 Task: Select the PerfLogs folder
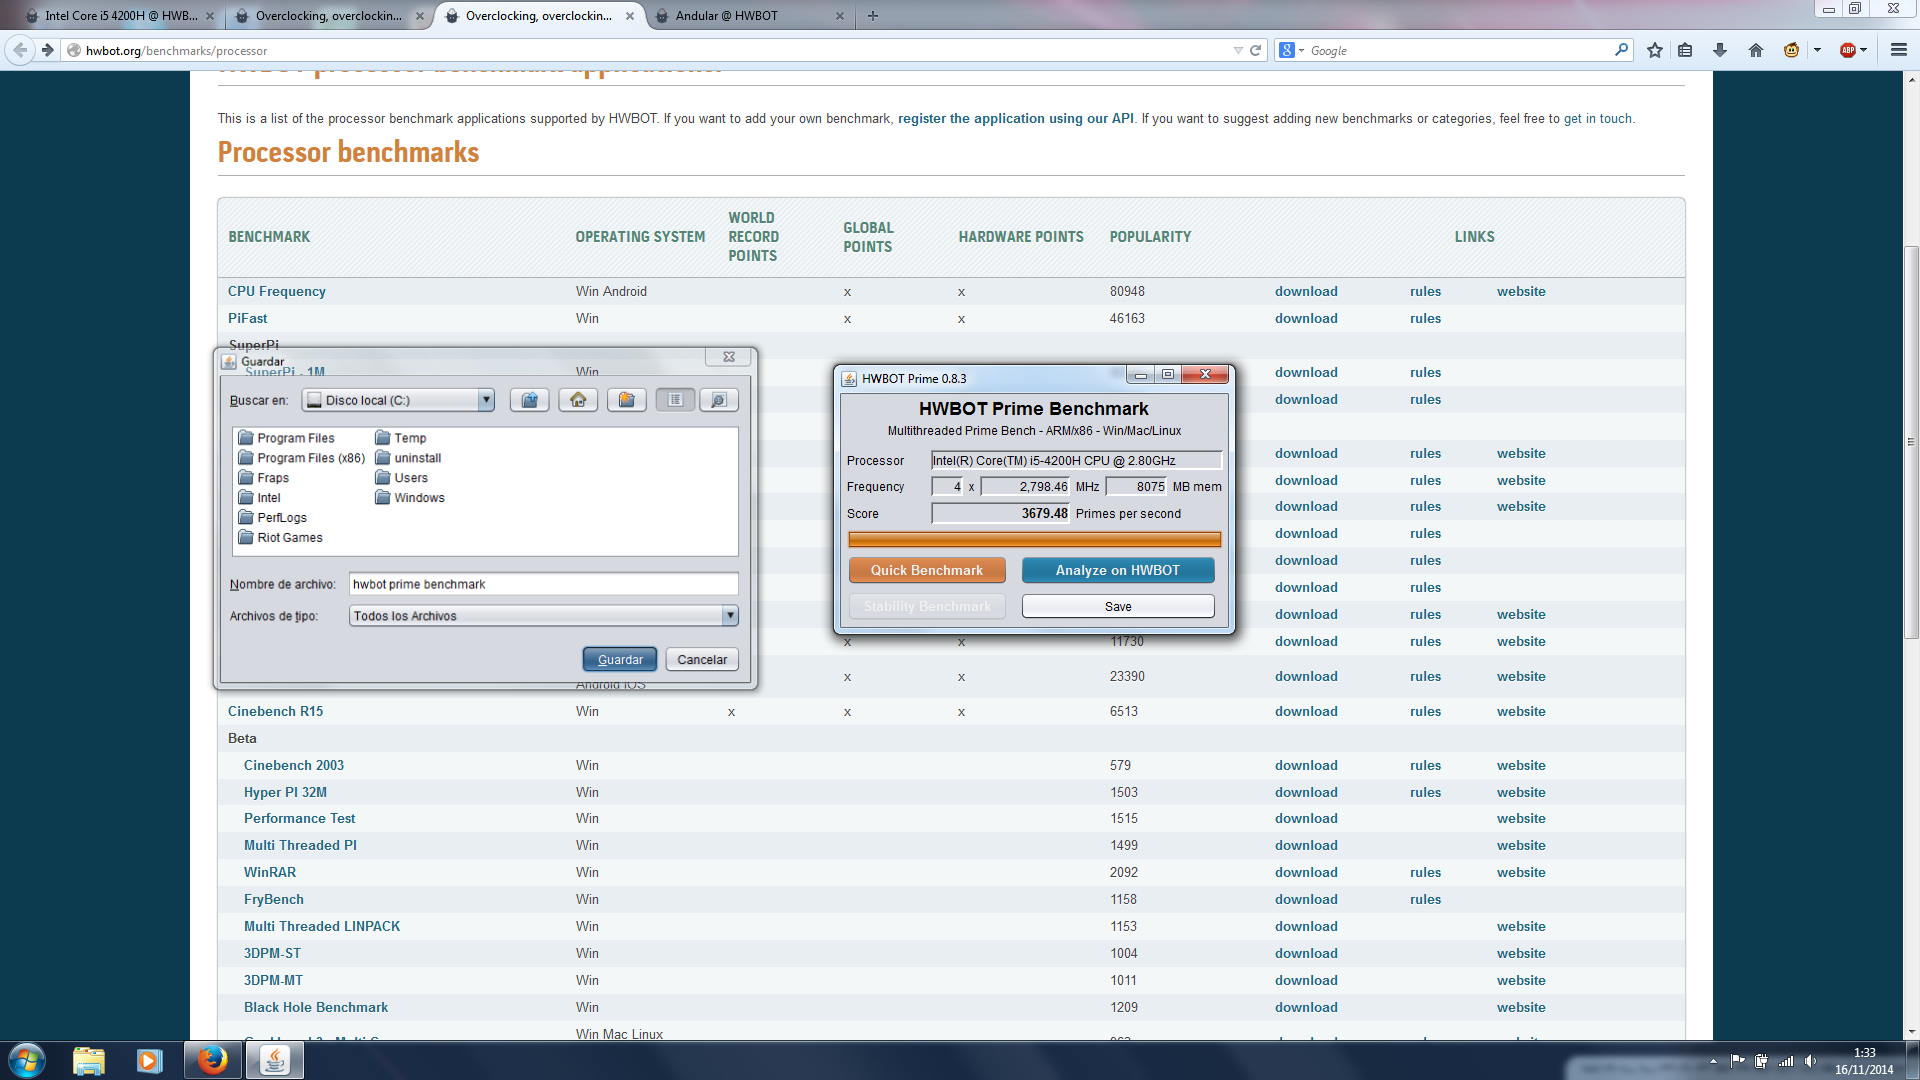pyautogui.click(x=273, y=518)
